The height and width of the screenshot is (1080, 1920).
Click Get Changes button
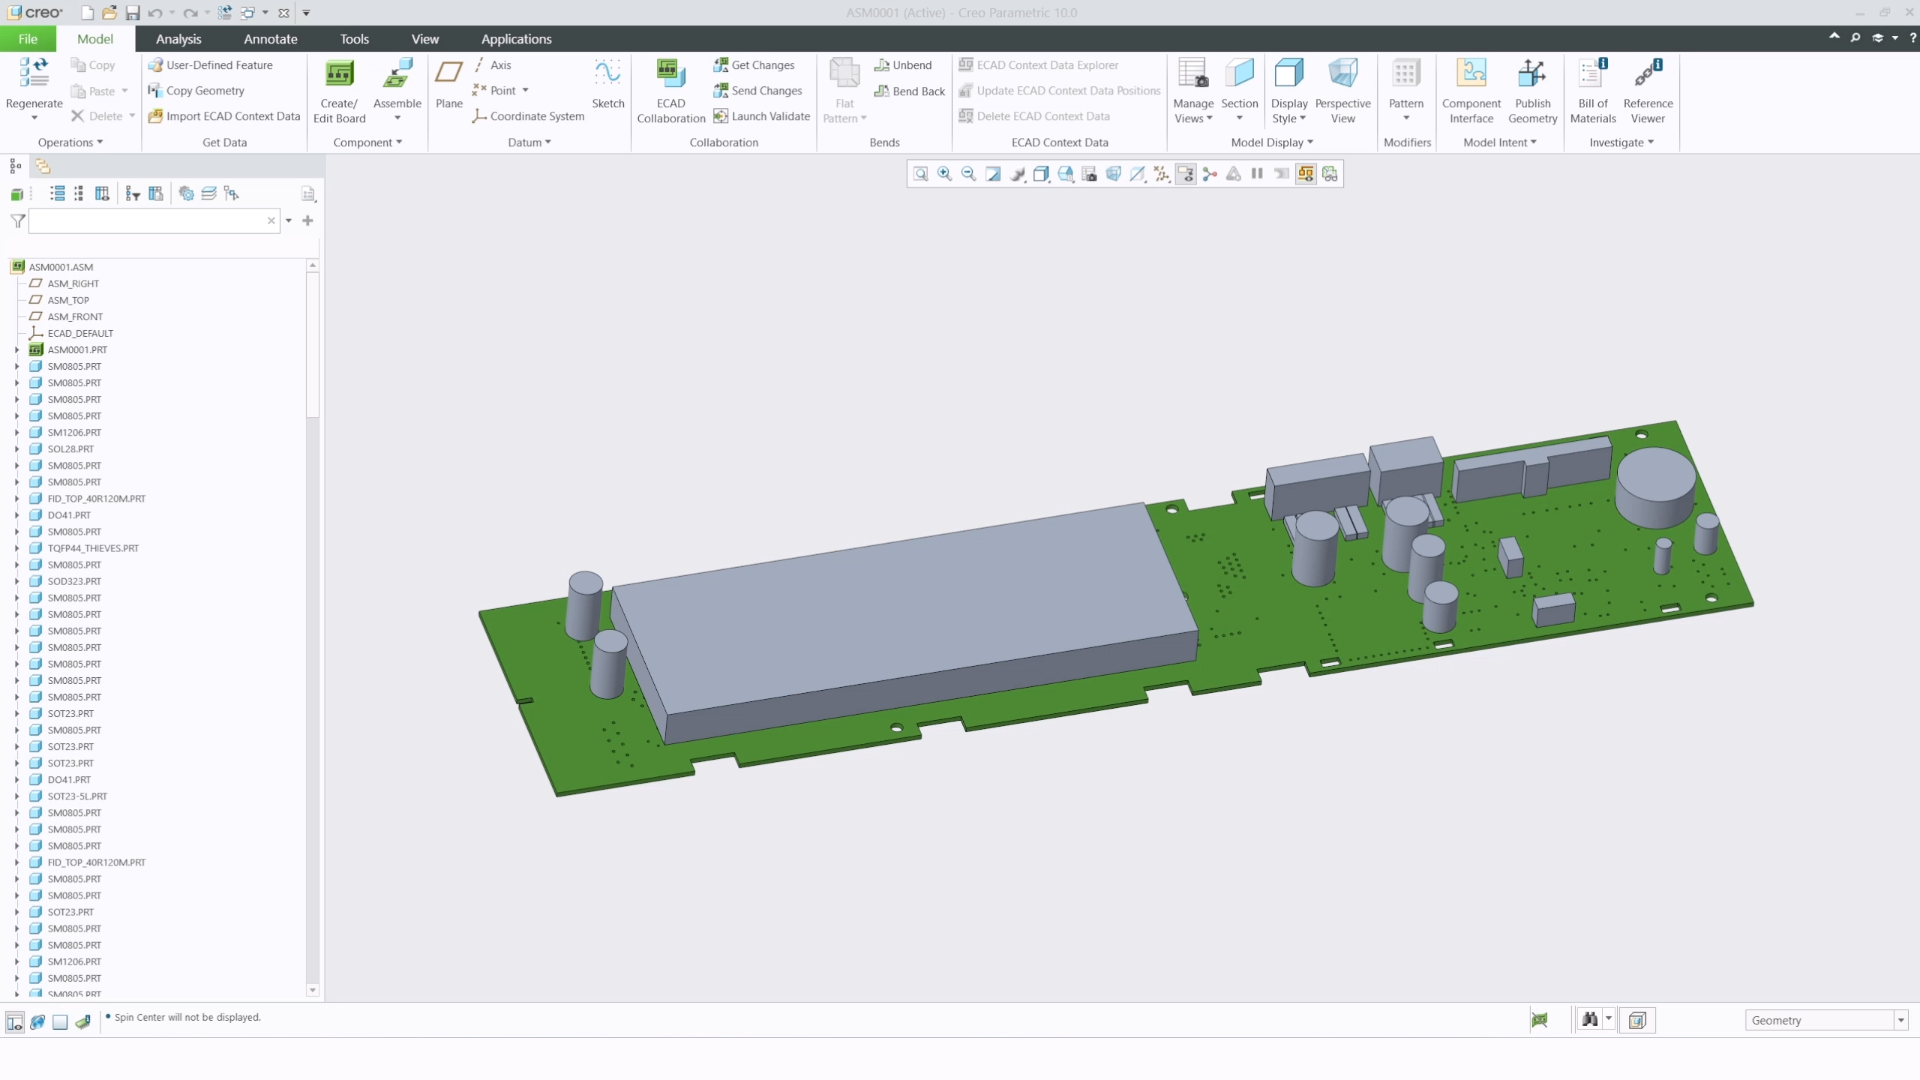[753, 65]
